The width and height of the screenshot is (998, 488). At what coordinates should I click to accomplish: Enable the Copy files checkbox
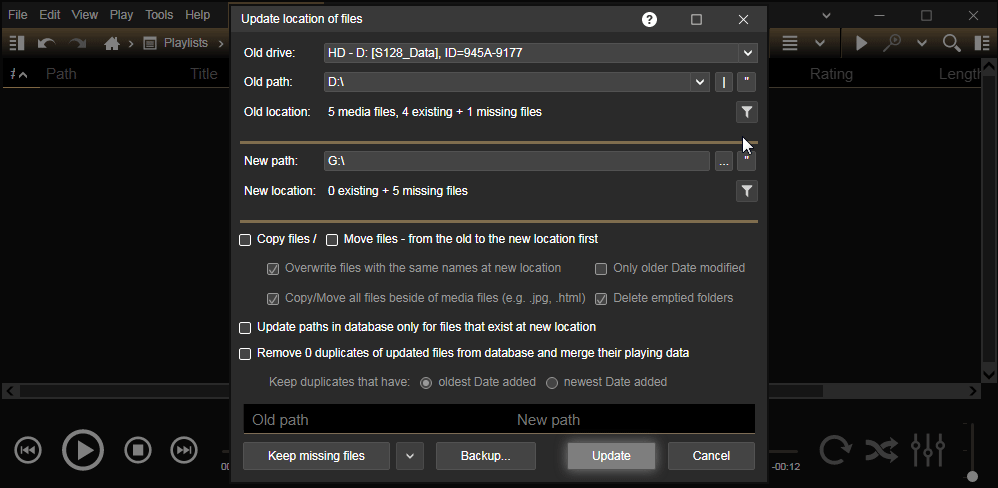(245, 240)
